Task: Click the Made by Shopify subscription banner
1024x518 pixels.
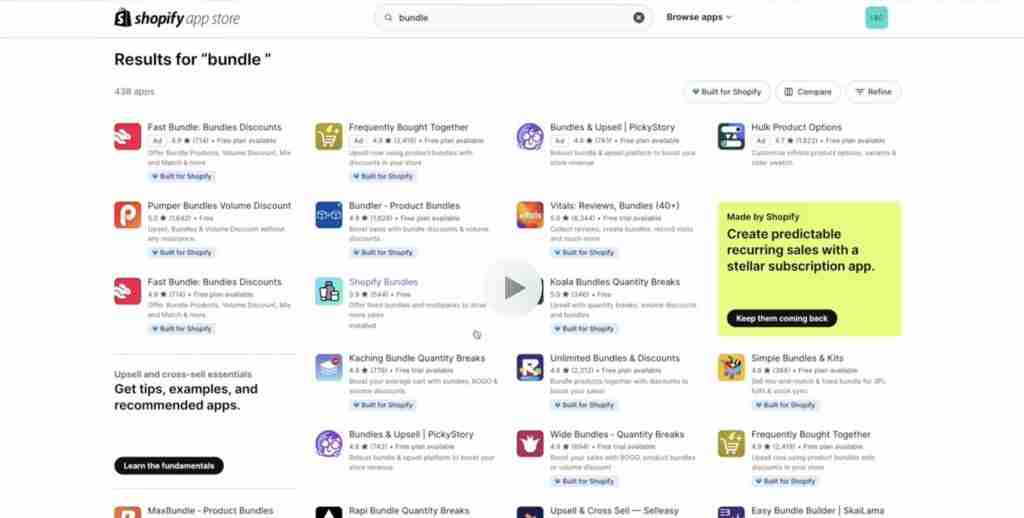Action: click(809, 268)
